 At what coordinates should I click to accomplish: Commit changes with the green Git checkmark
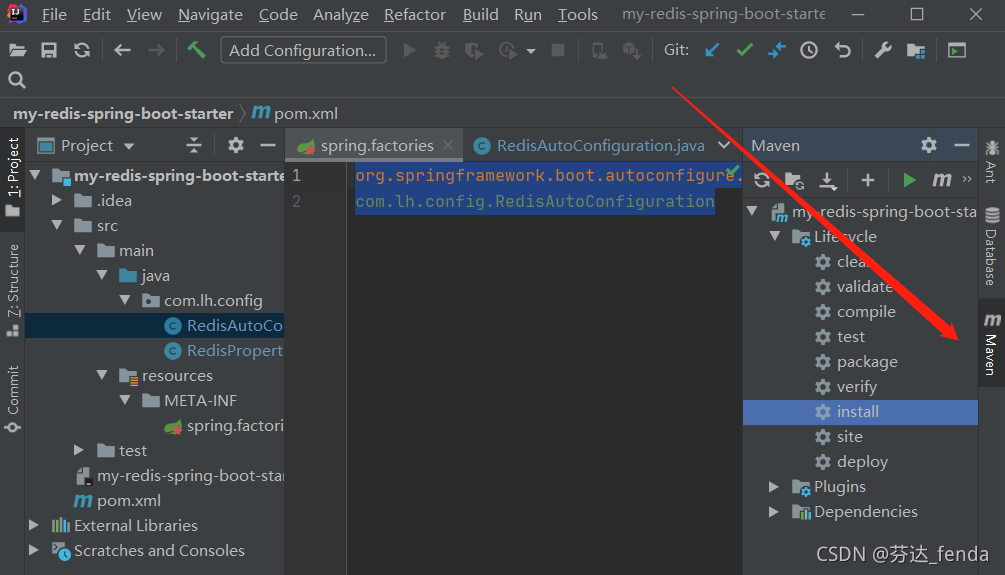pos(744,50)
